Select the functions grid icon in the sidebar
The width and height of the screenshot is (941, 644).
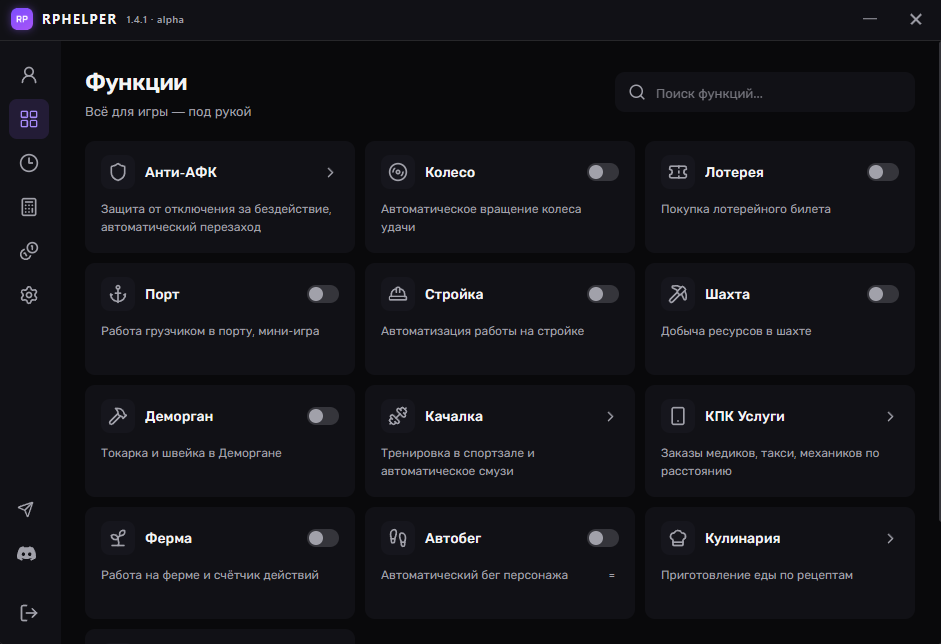tap(29, 119)
